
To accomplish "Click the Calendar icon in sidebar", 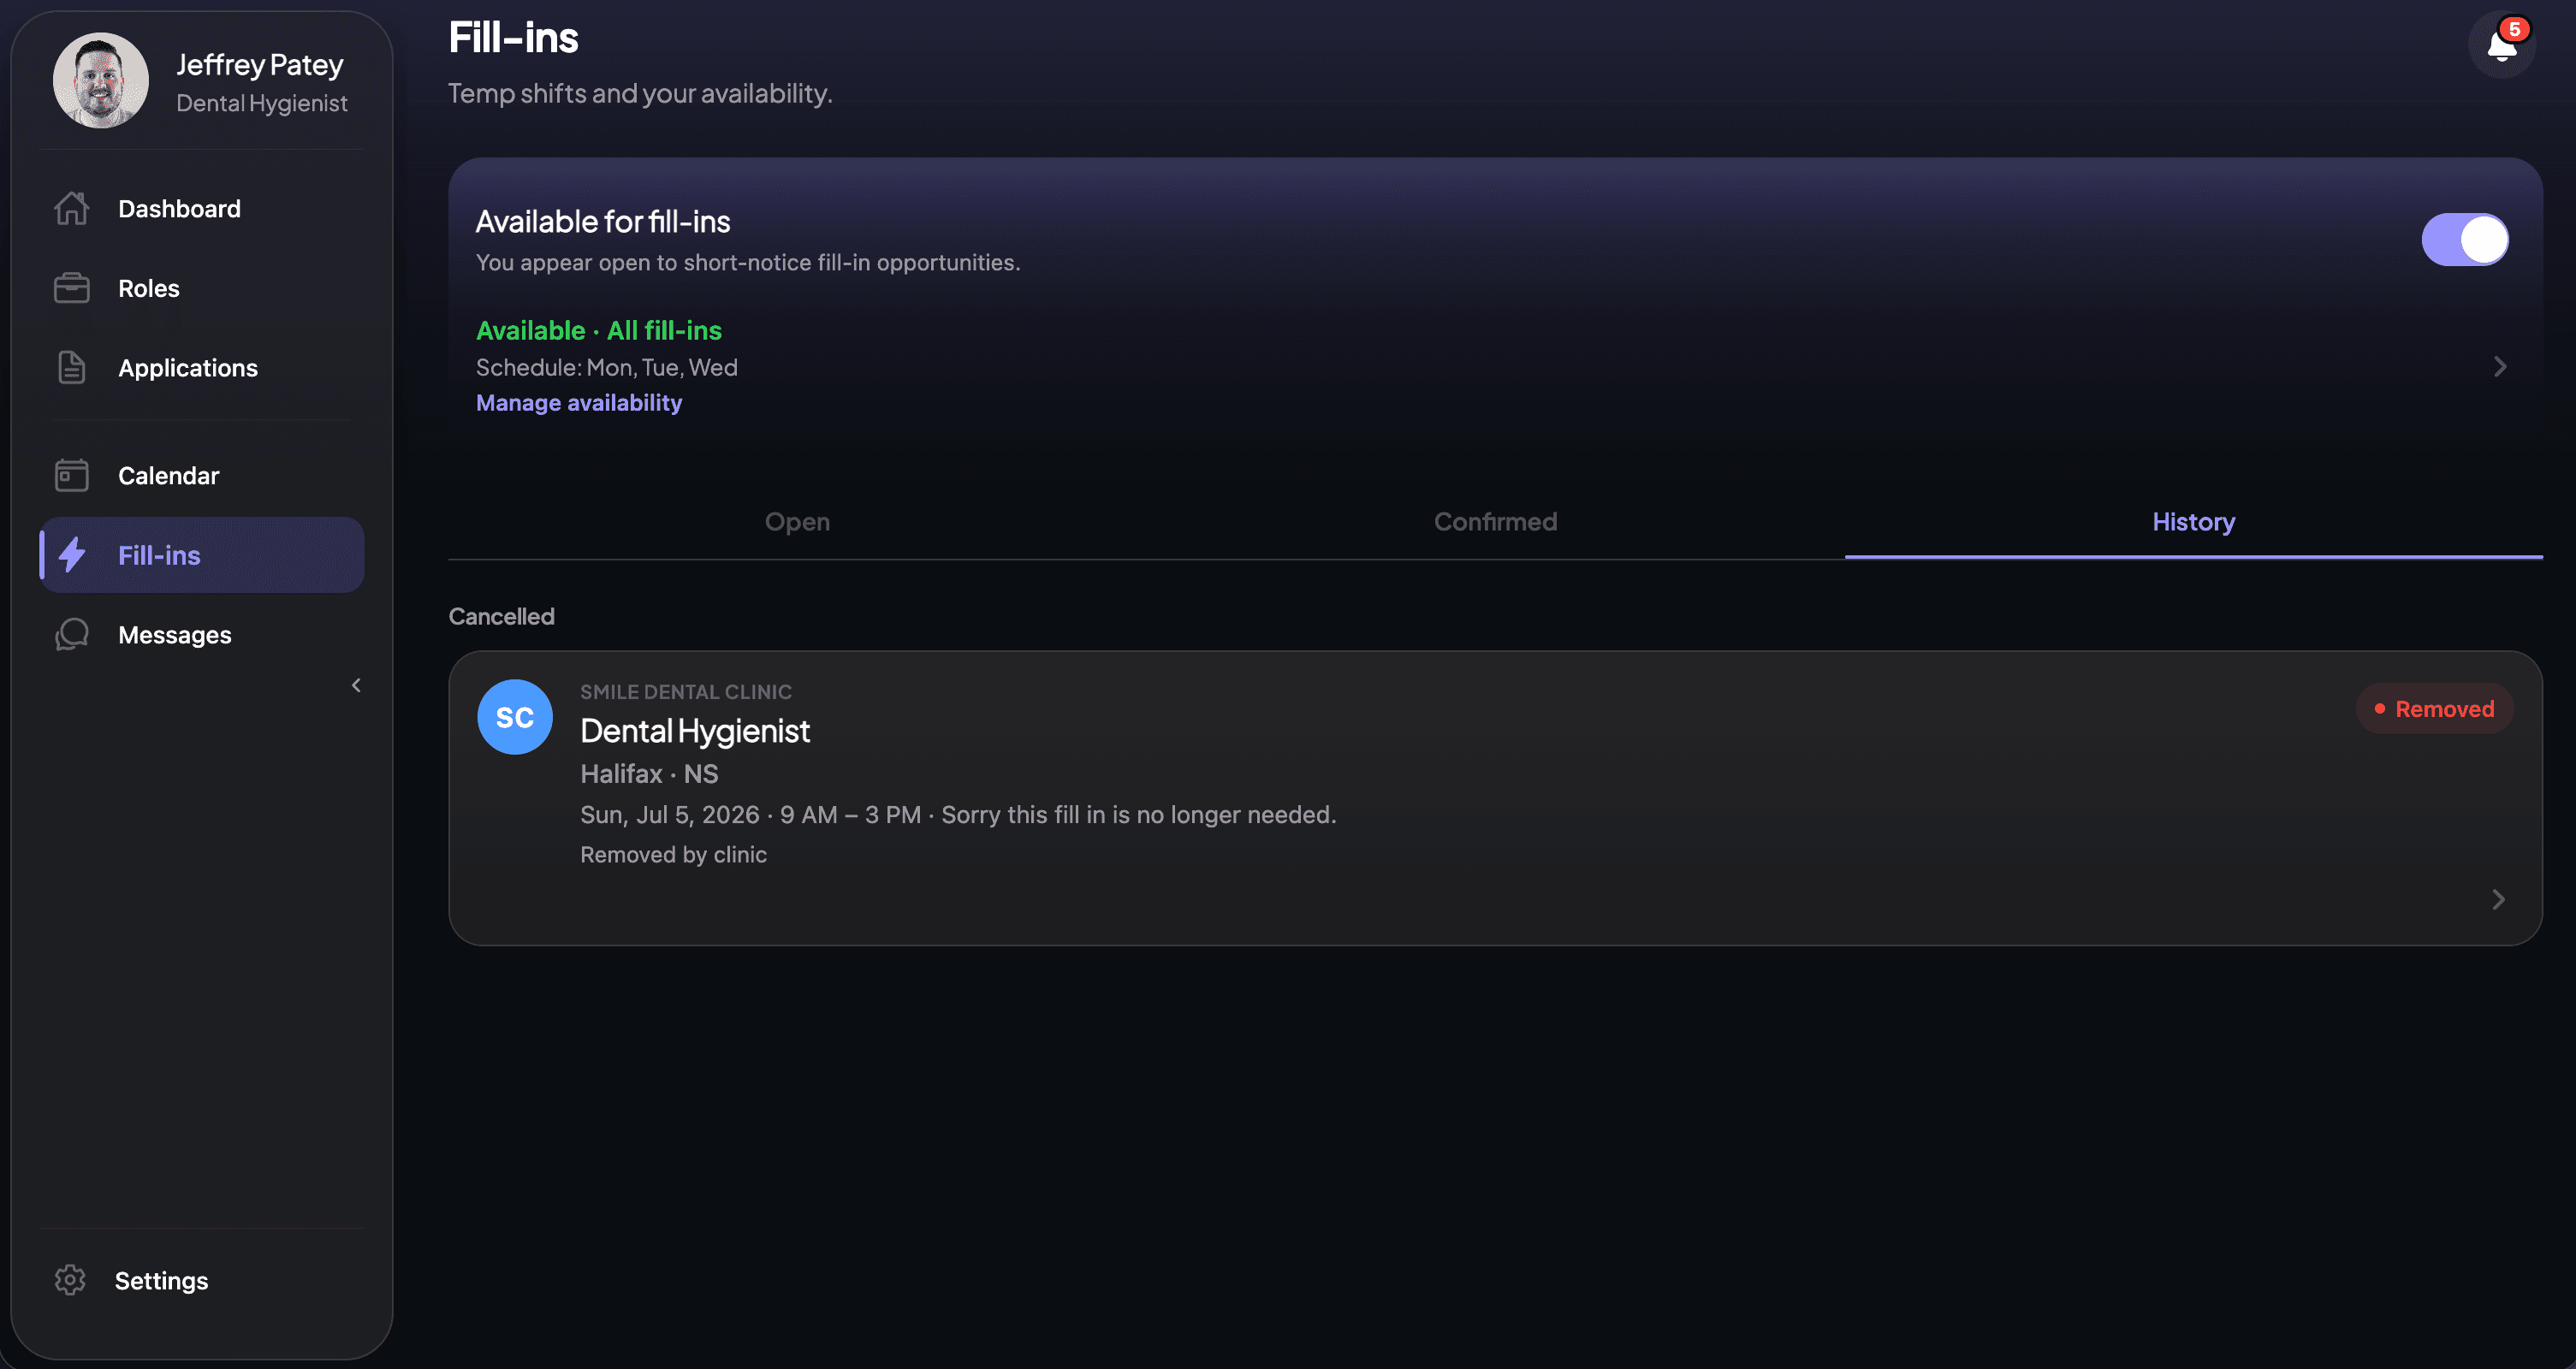I will [71, 475].
